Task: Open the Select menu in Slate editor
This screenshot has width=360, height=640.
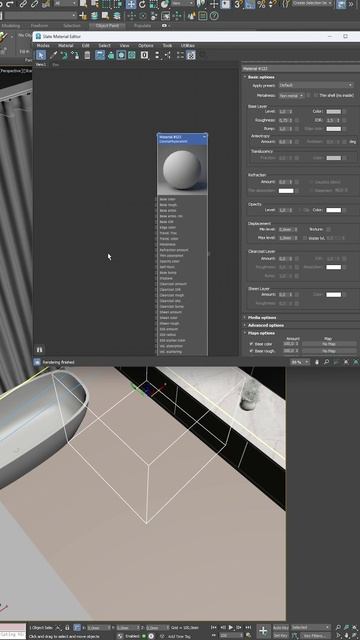Action: pyautogui.click(x=104, y=46)
